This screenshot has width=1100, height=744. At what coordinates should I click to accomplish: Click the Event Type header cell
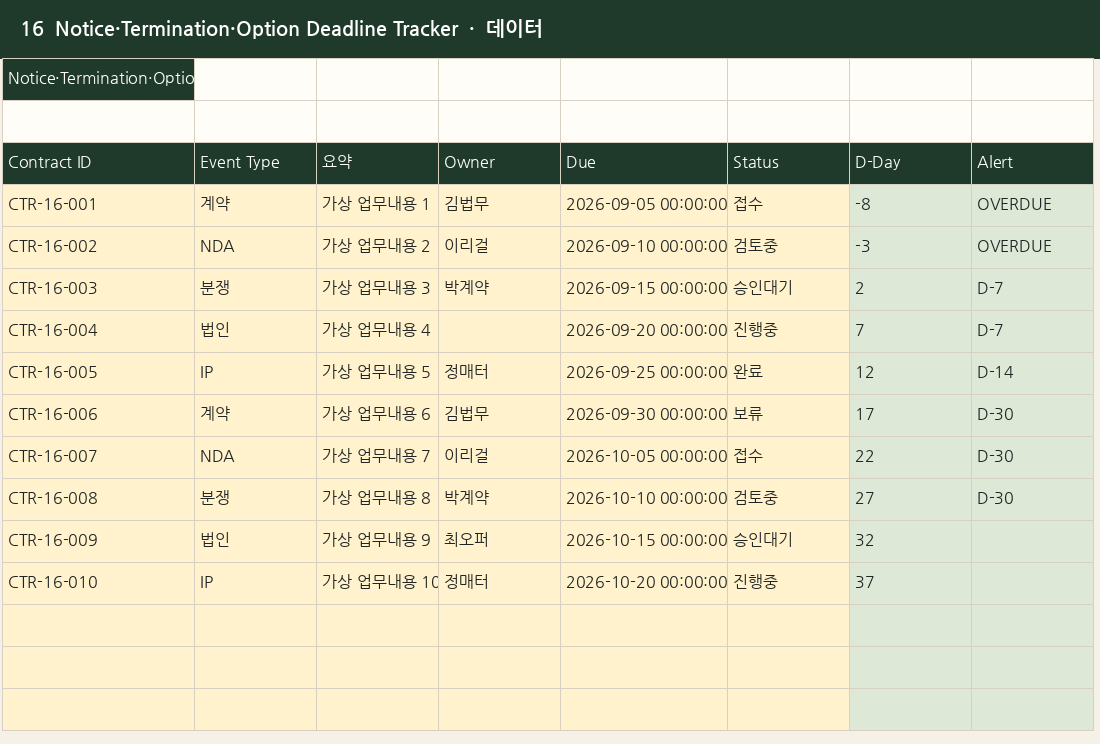click(255, 163)
